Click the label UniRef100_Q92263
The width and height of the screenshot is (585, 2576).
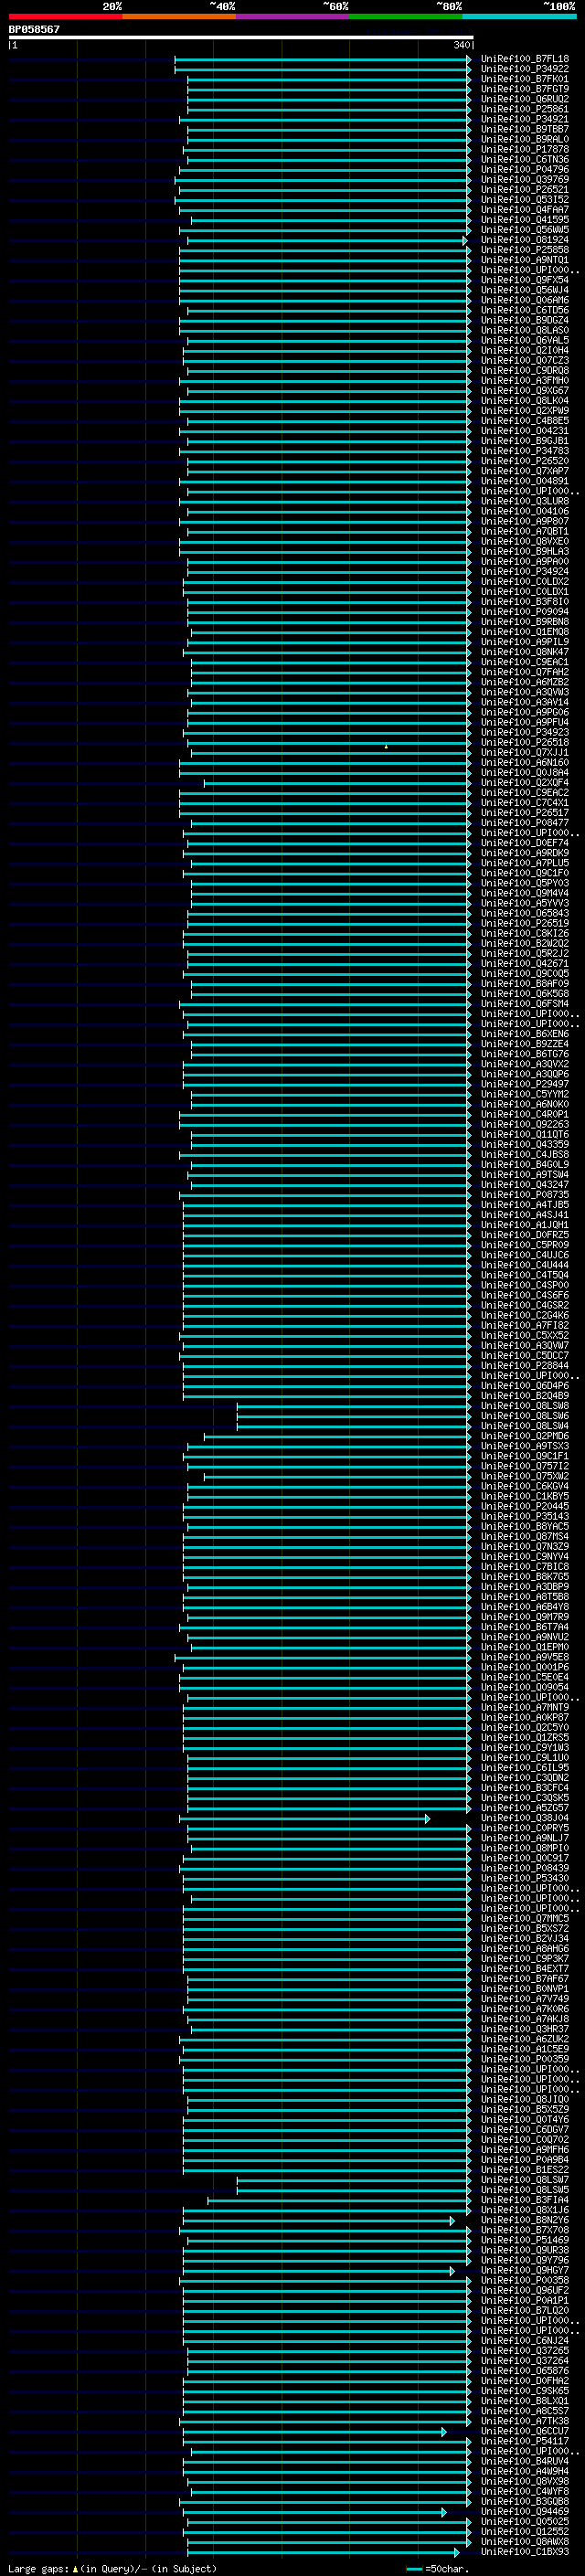tap(524, 1124)
